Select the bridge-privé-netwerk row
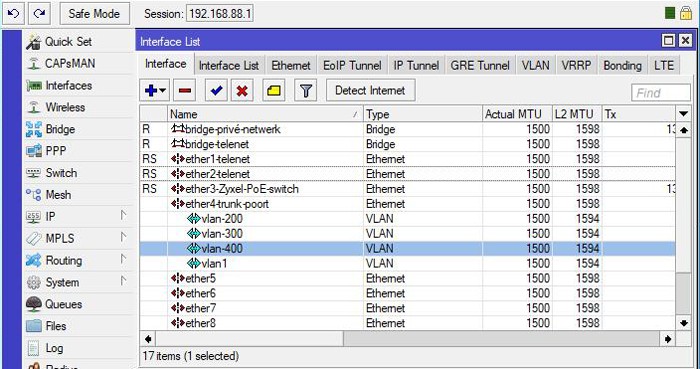 pos(408,129)
